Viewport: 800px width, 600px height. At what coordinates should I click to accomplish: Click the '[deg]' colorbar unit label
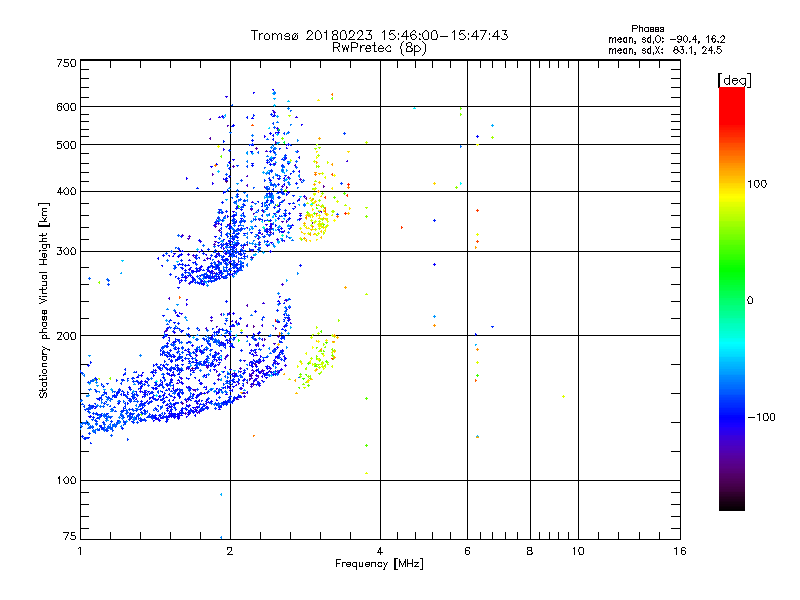[x=734, y=80]
